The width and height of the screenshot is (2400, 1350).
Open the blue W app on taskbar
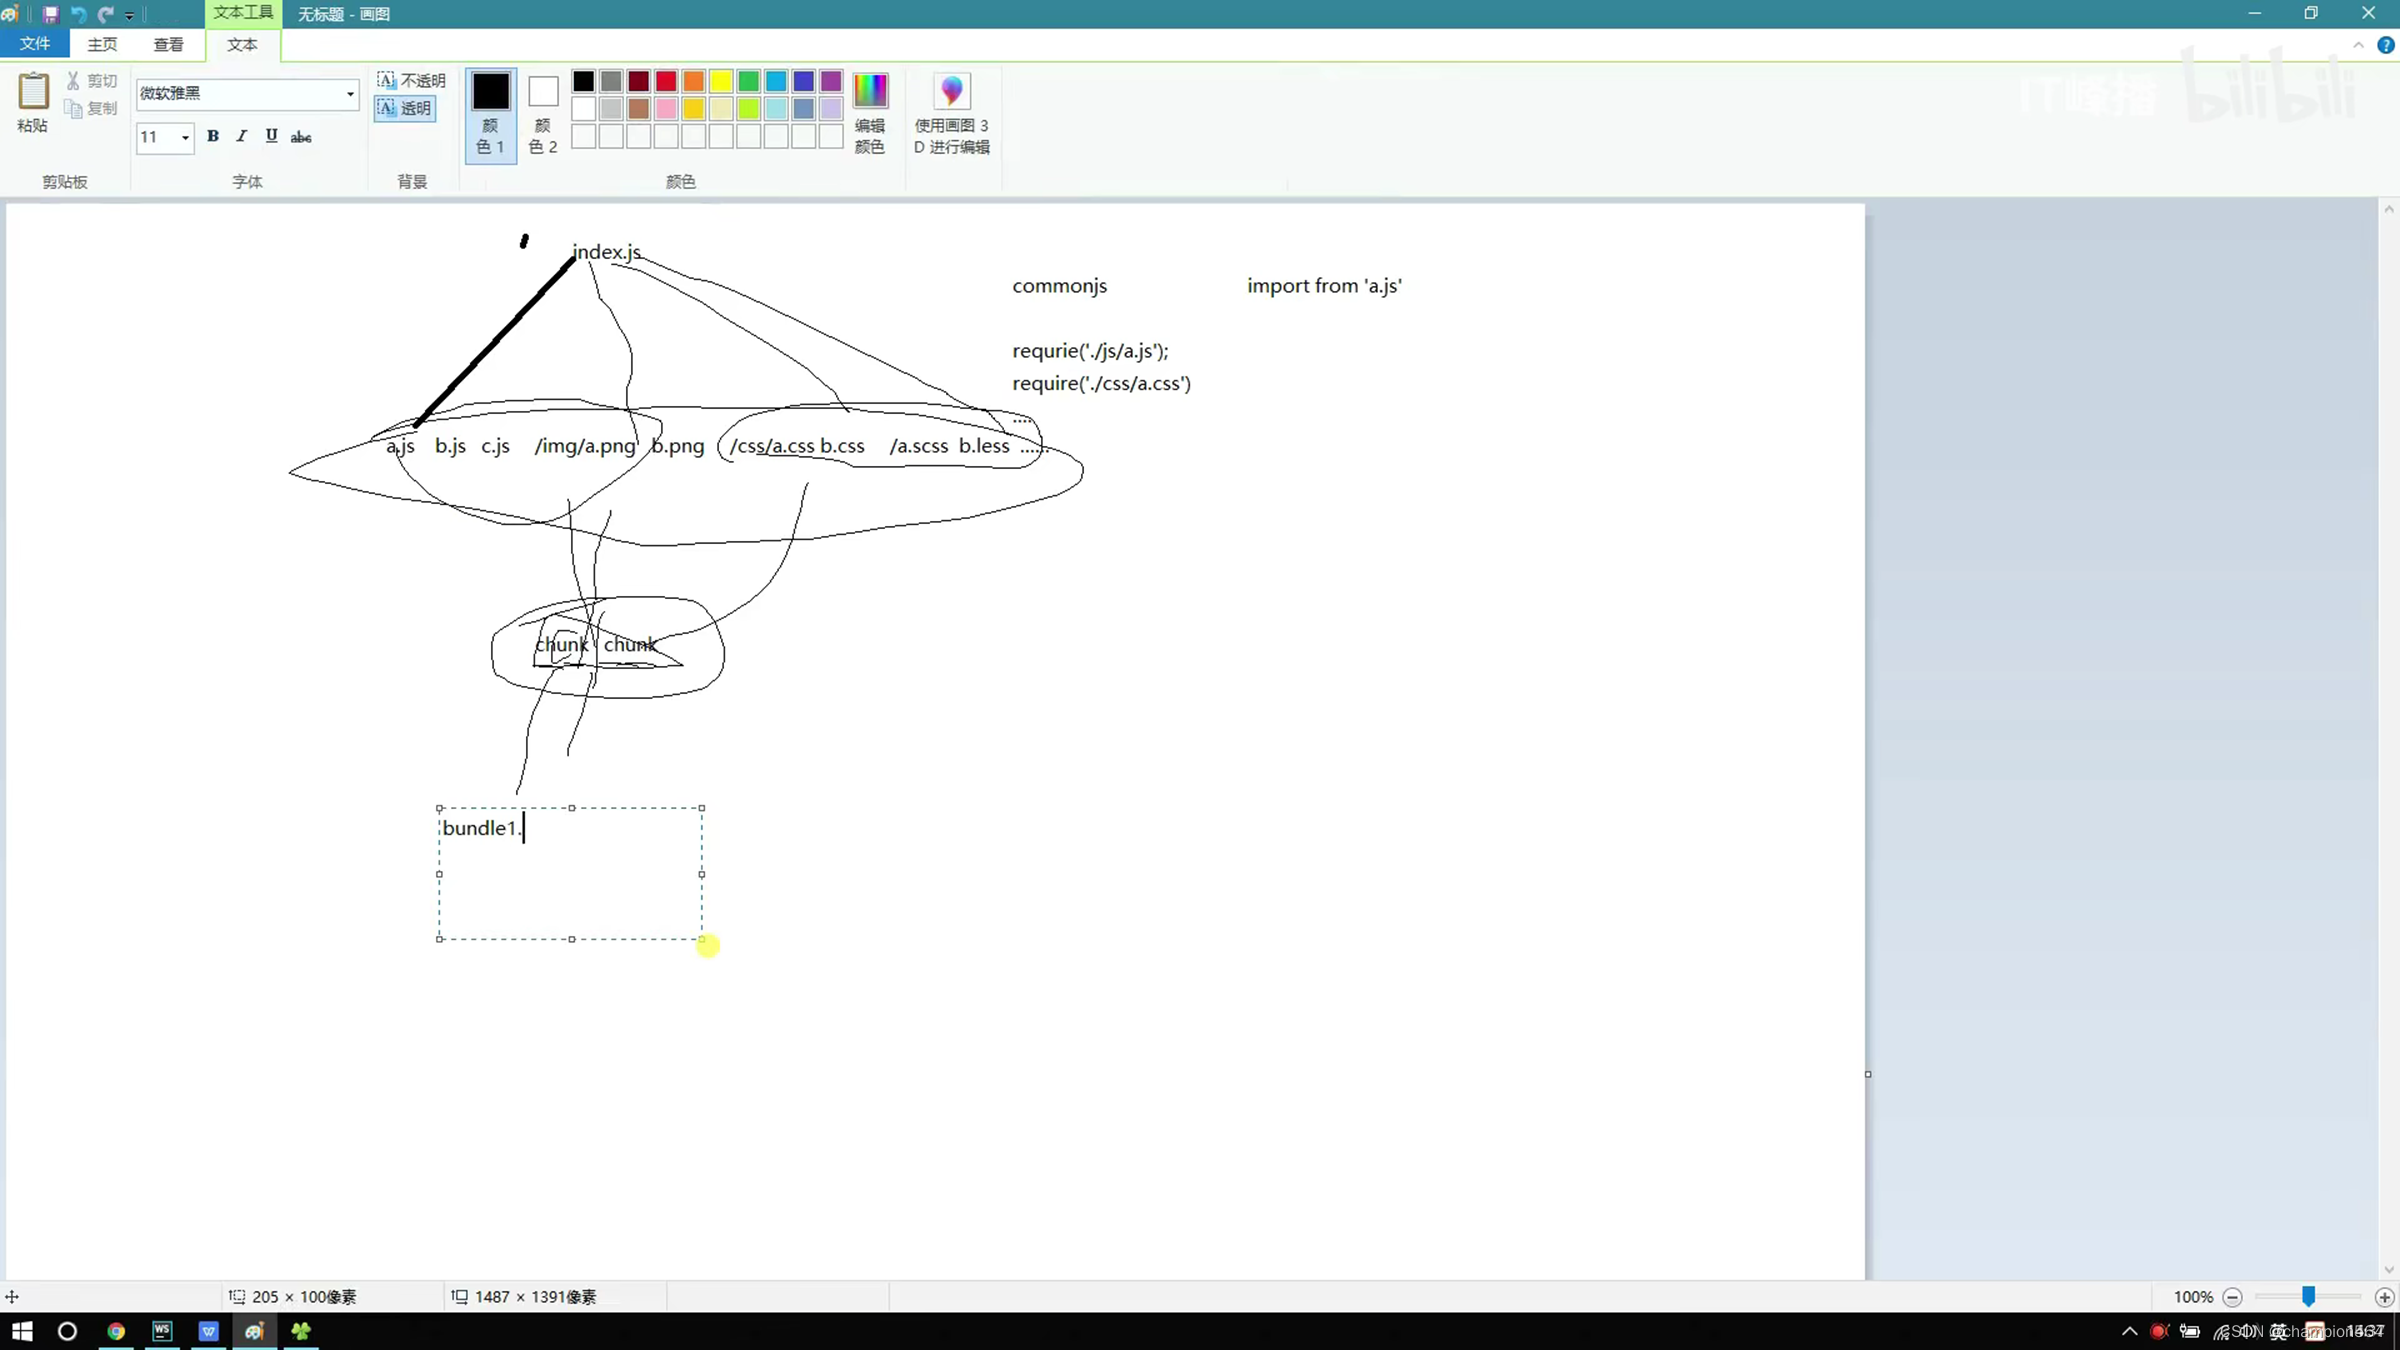[208, 1331]
